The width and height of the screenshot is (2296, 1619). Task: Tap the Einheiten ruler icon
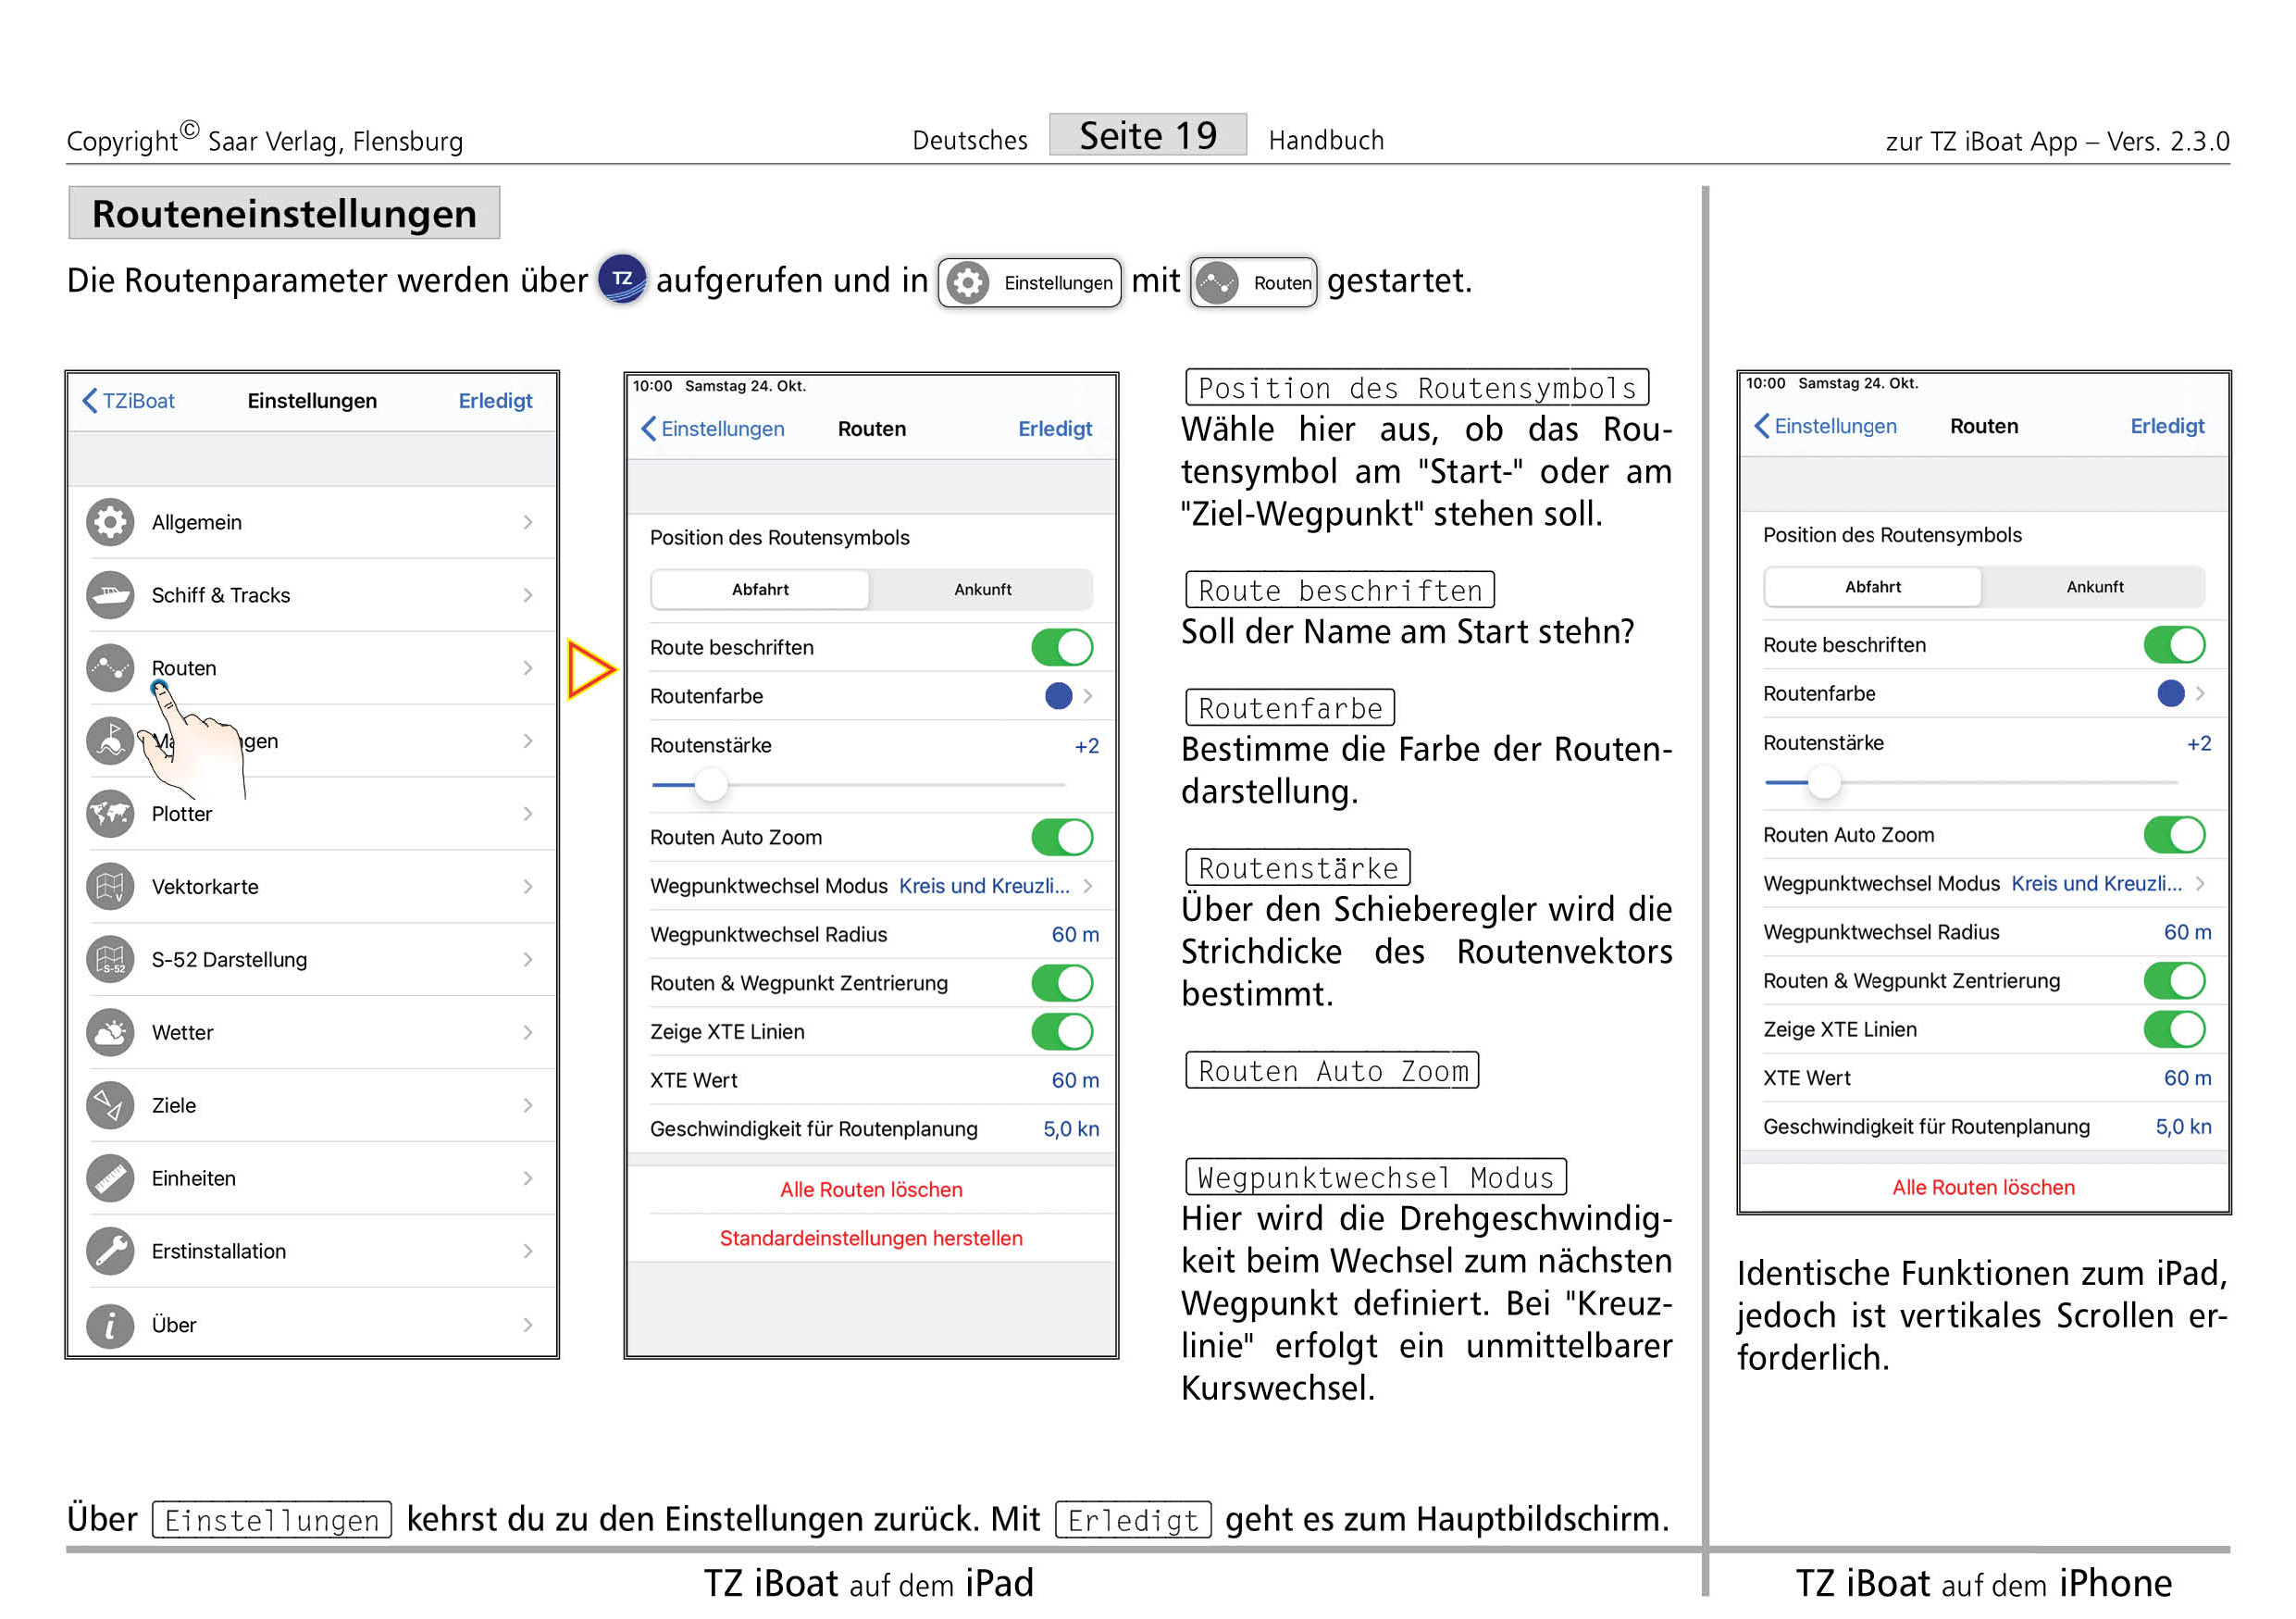click(x=110, y=1179)
